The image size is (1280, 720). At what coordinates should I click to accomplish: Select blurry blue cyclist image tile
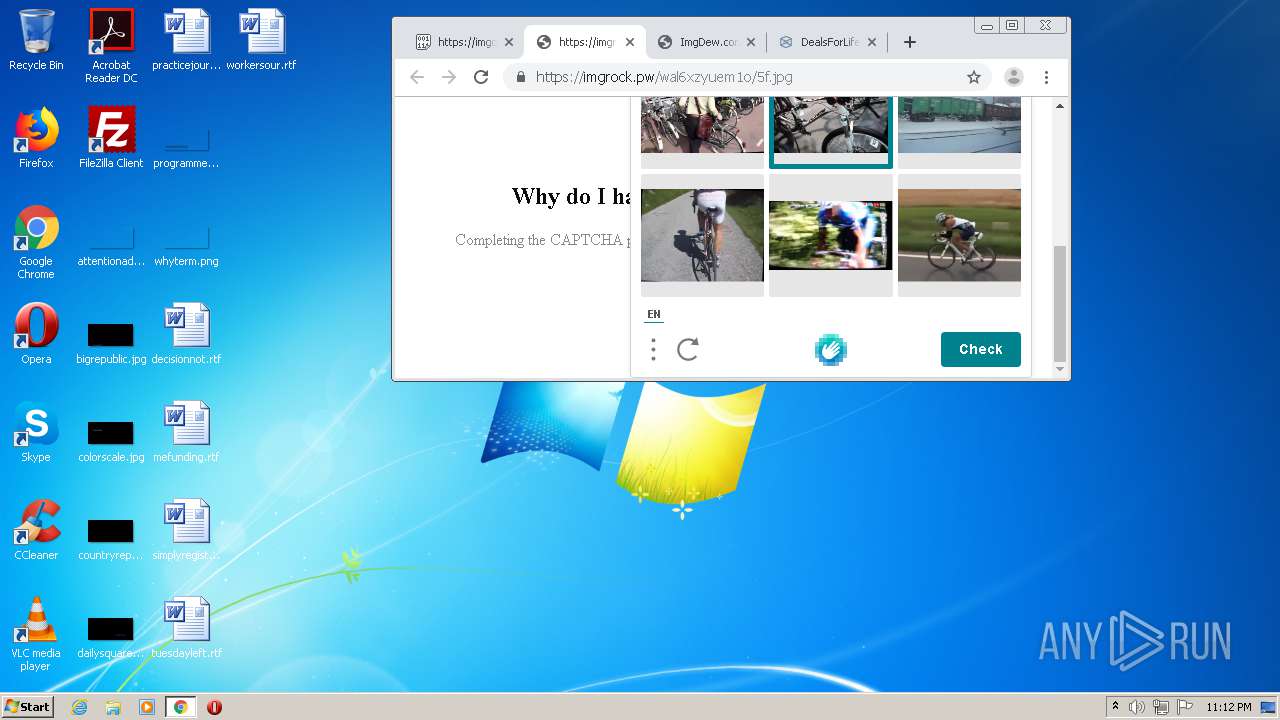pyautogui.click(x=830, y=235)
